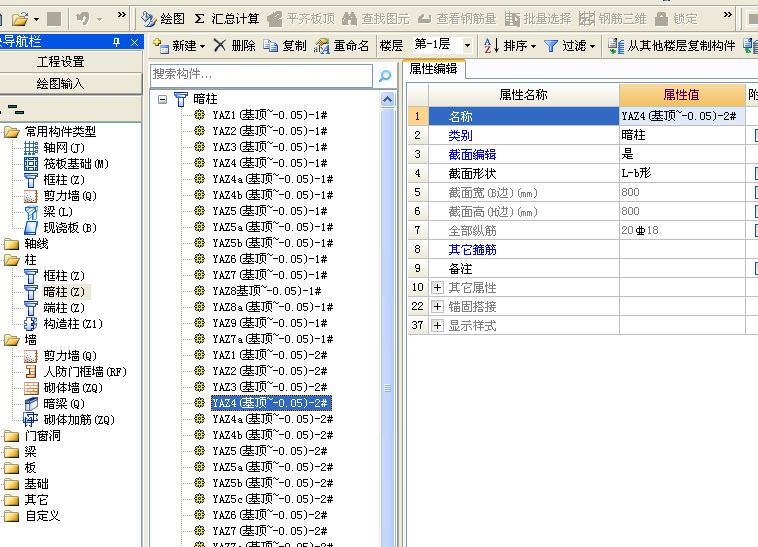Click the 平齐板顶 toolbar button
Viewport: 758px width, 547px height.
click(301, 19)
